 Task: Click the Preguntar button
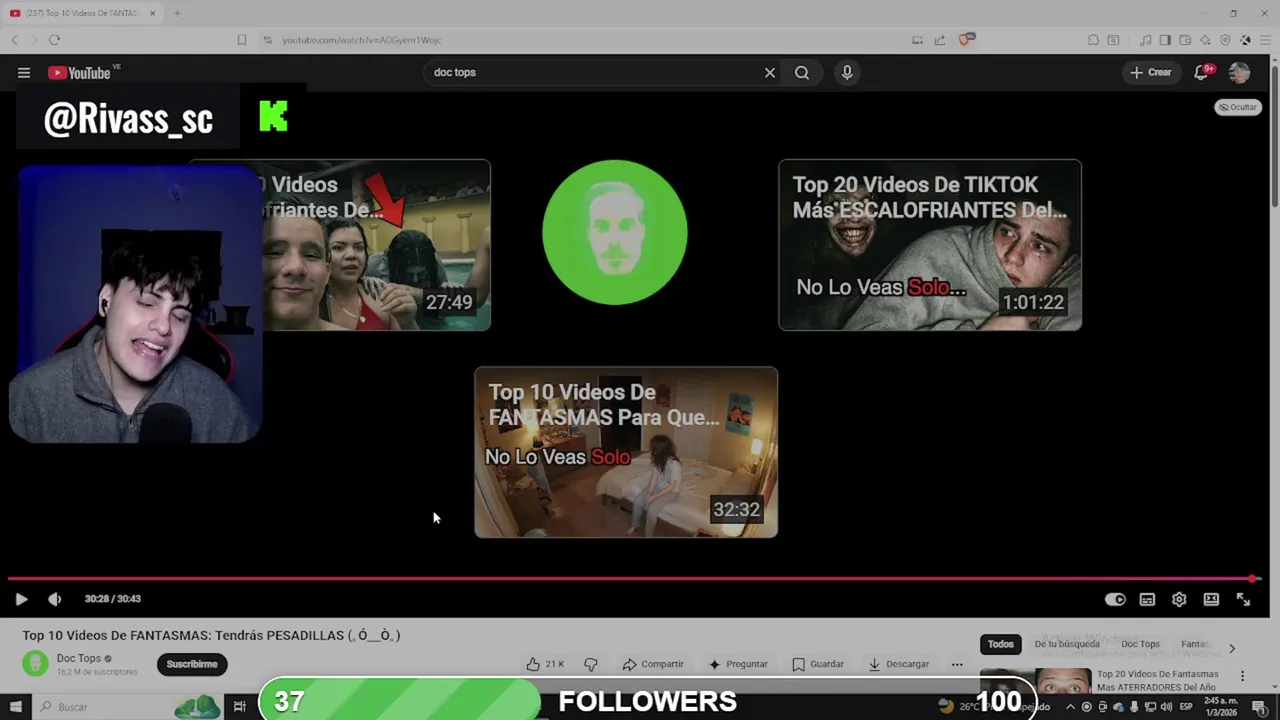(x=738, y=664)
